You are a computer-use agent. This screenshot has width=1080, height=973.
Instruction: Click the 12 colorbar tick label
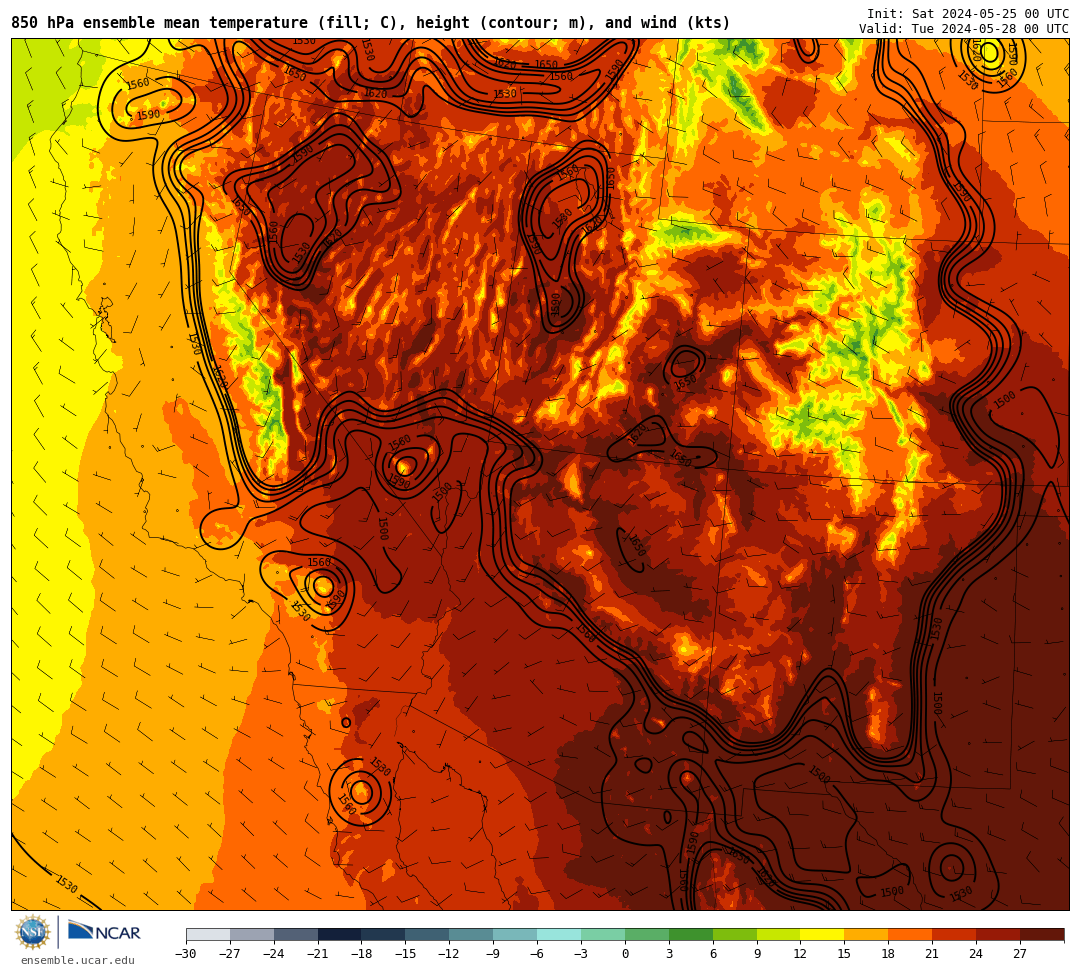point(800,954)
